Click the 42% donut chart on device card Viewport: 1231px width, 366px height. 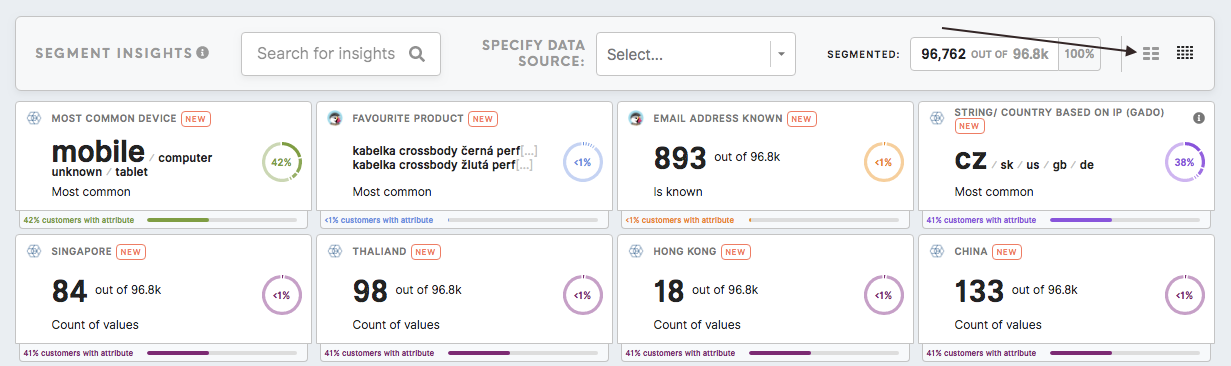tap(282, 162)
